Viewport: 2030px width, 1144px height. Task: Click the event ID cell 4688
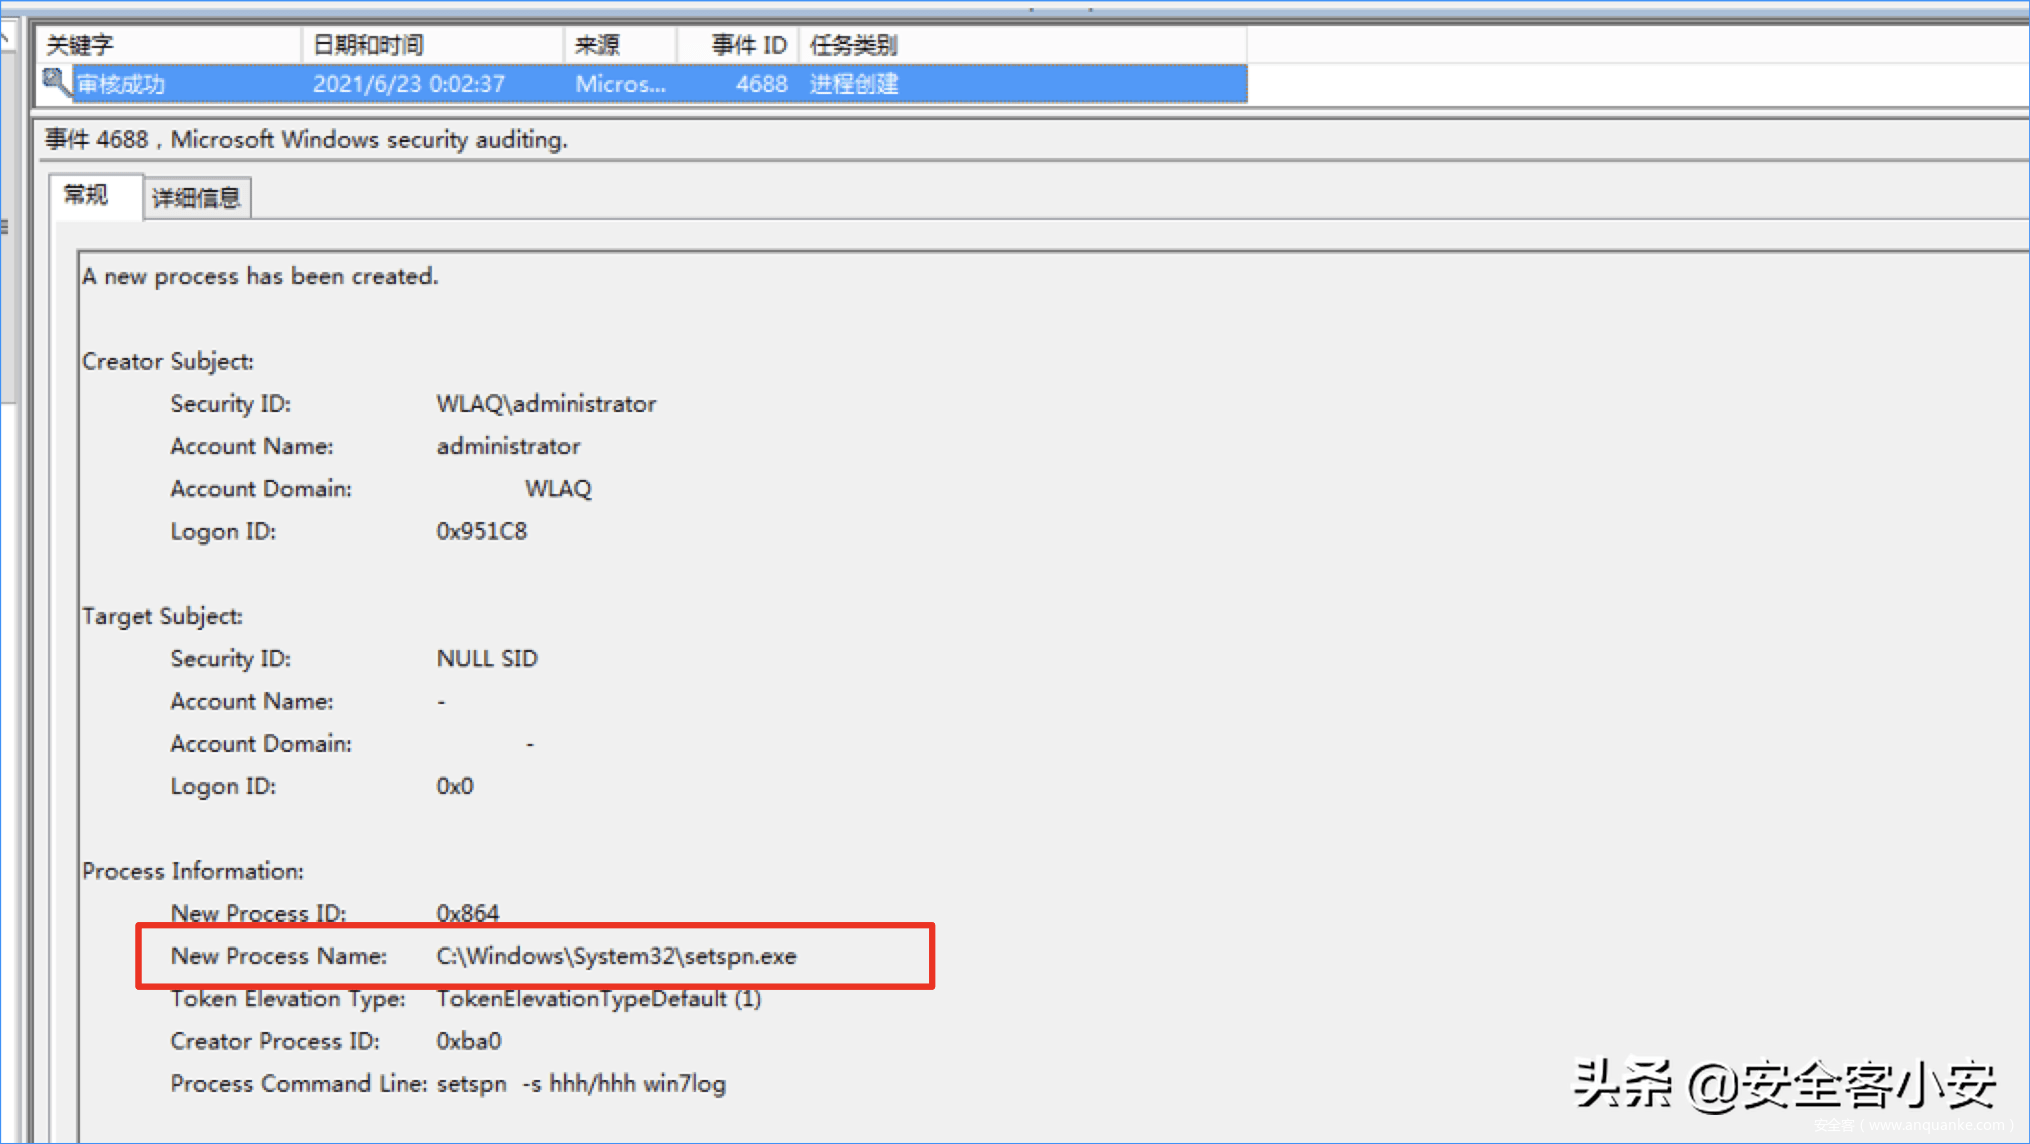pyautogui.click(x=761, y=84)
